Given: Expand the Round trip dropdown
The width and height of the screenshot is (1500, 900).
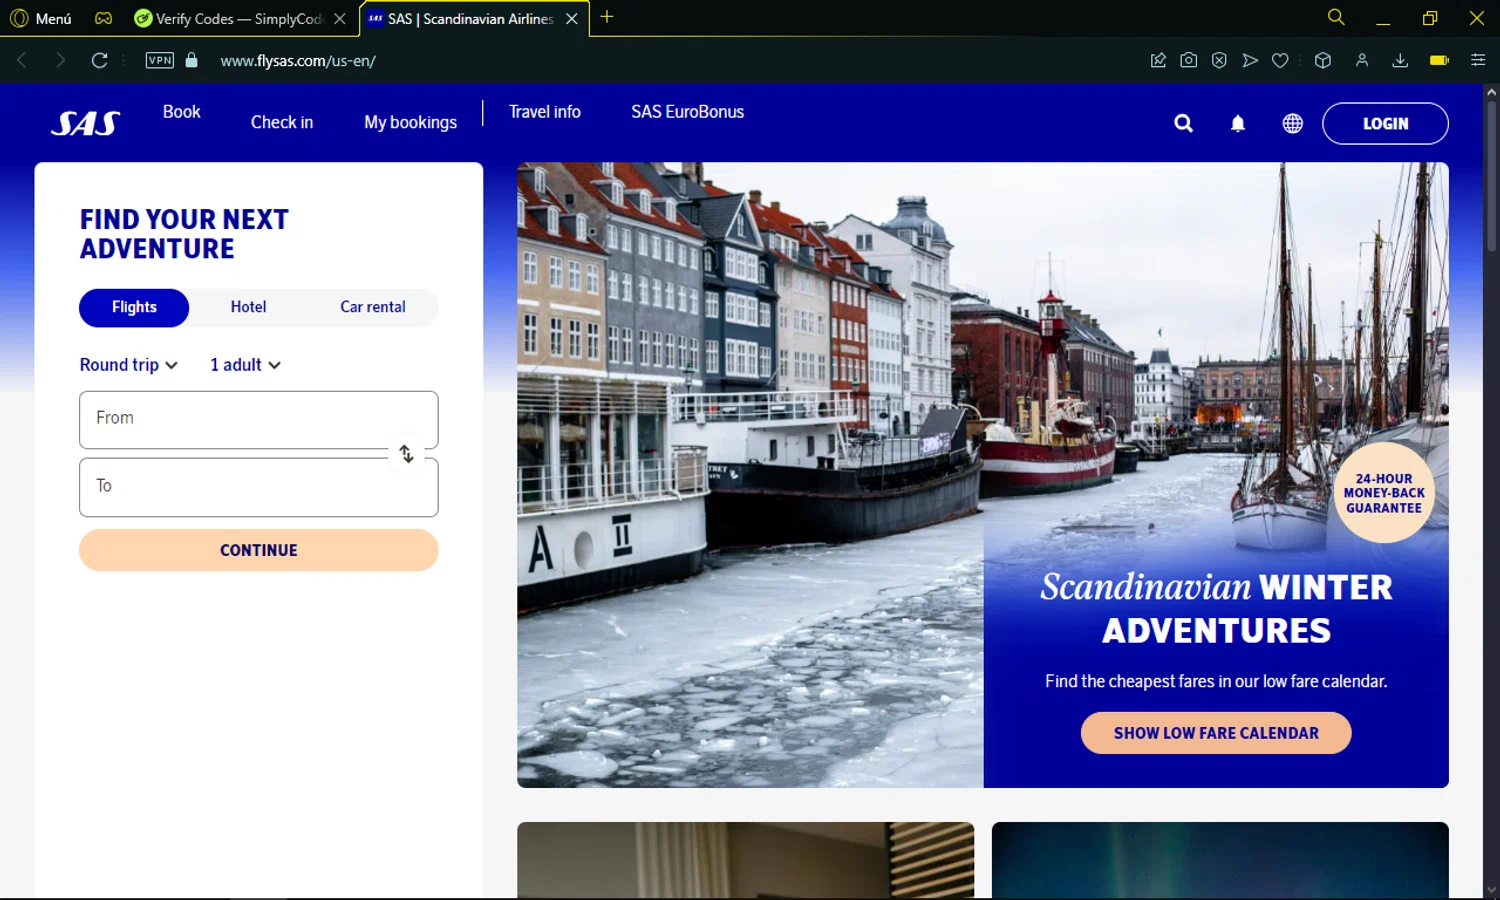Looking at the screenshot, I should tap(129, 365).
